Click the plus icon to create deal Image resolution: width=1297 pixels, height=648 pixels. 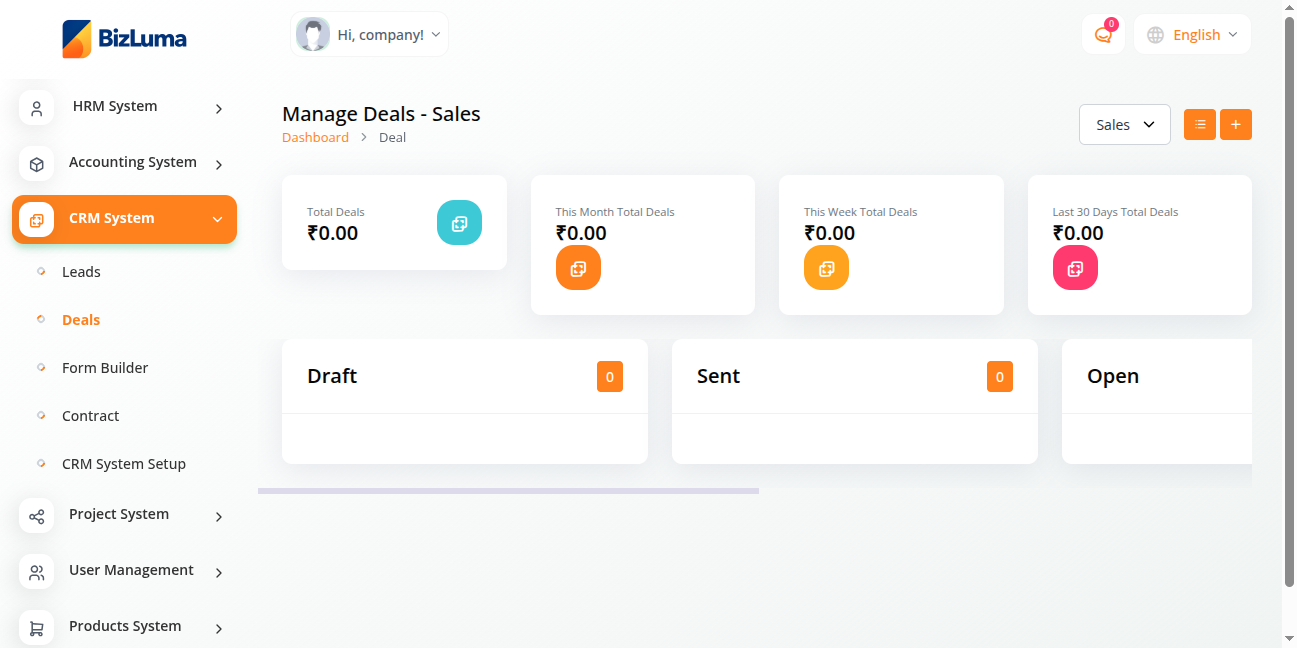pos(1235,125)
